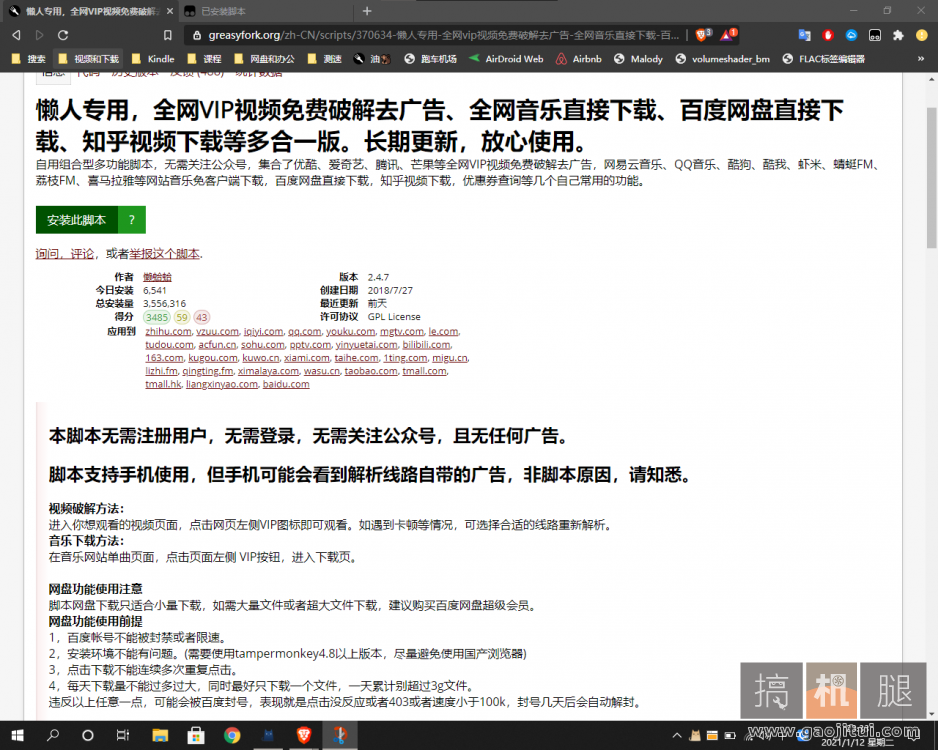This screenshot has width=938, height=750.
Task: Click the 举报这个脚本 report link
Action: (x=165, y=254)
